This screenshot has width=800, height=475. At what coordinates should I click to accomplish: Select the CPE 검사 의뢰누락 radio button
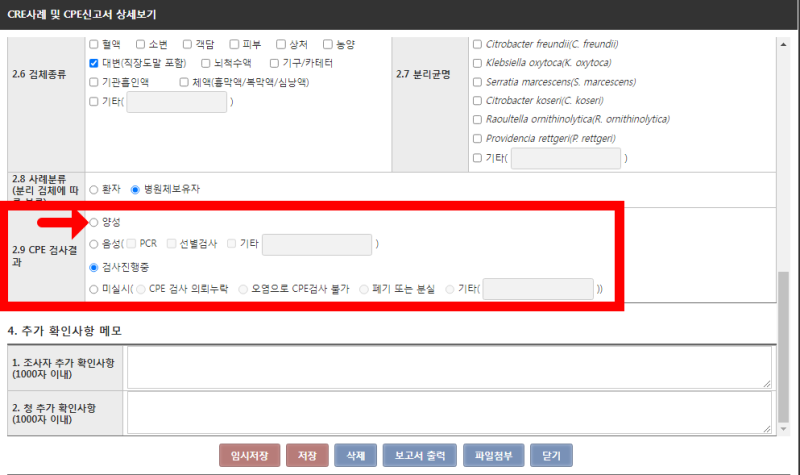(141, 289)
